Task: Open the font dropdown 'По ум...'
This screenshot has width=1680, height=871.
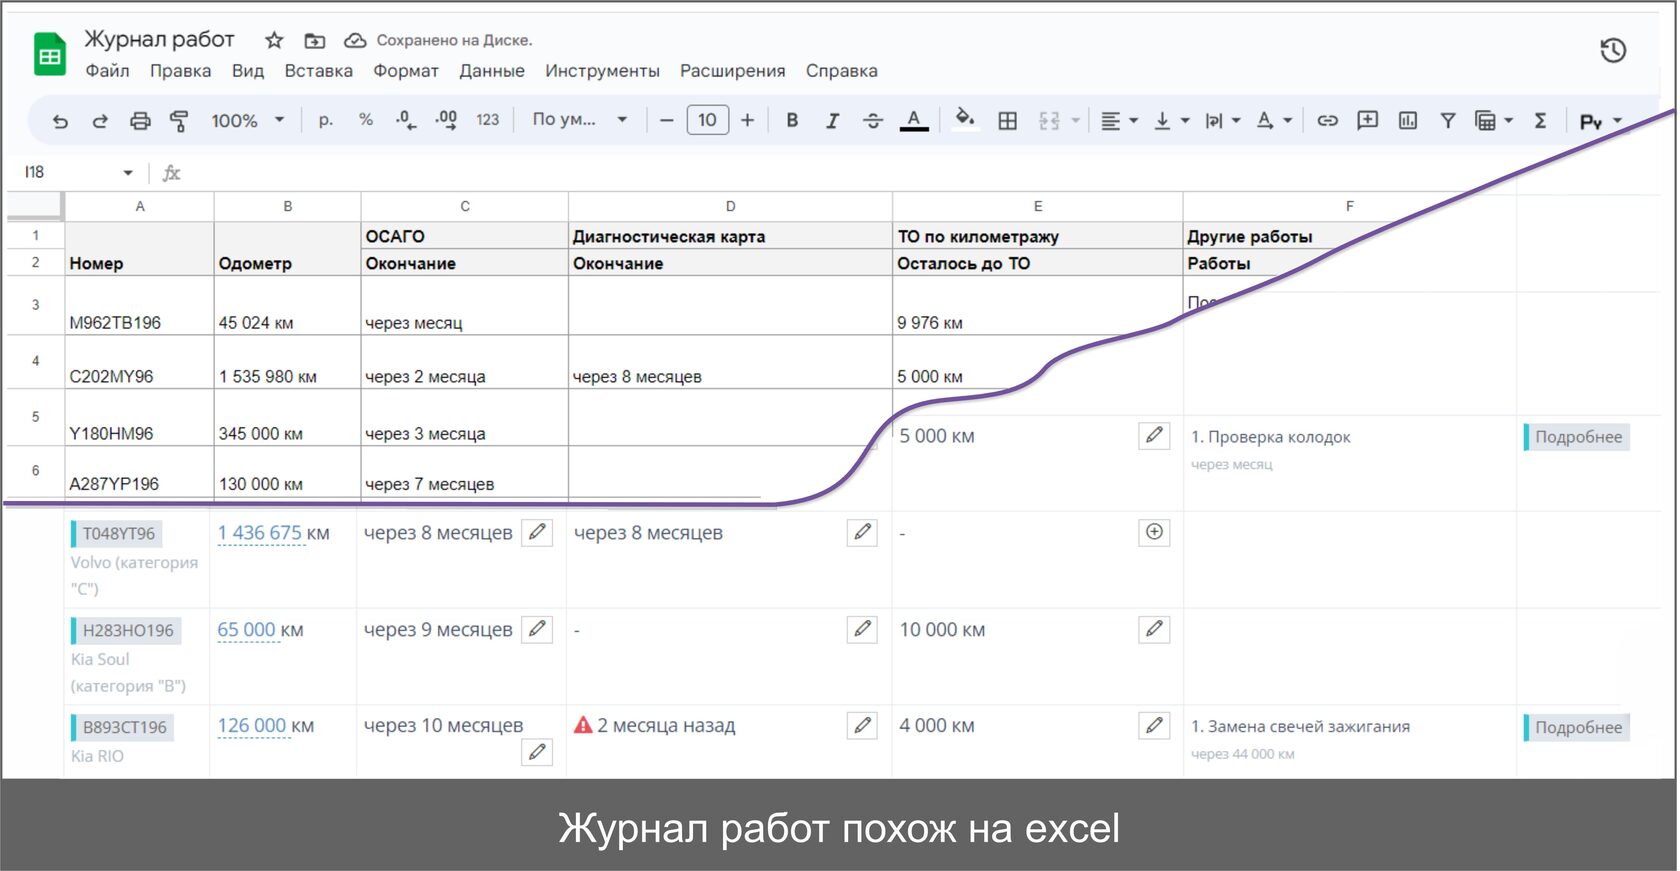Action: 580,120
